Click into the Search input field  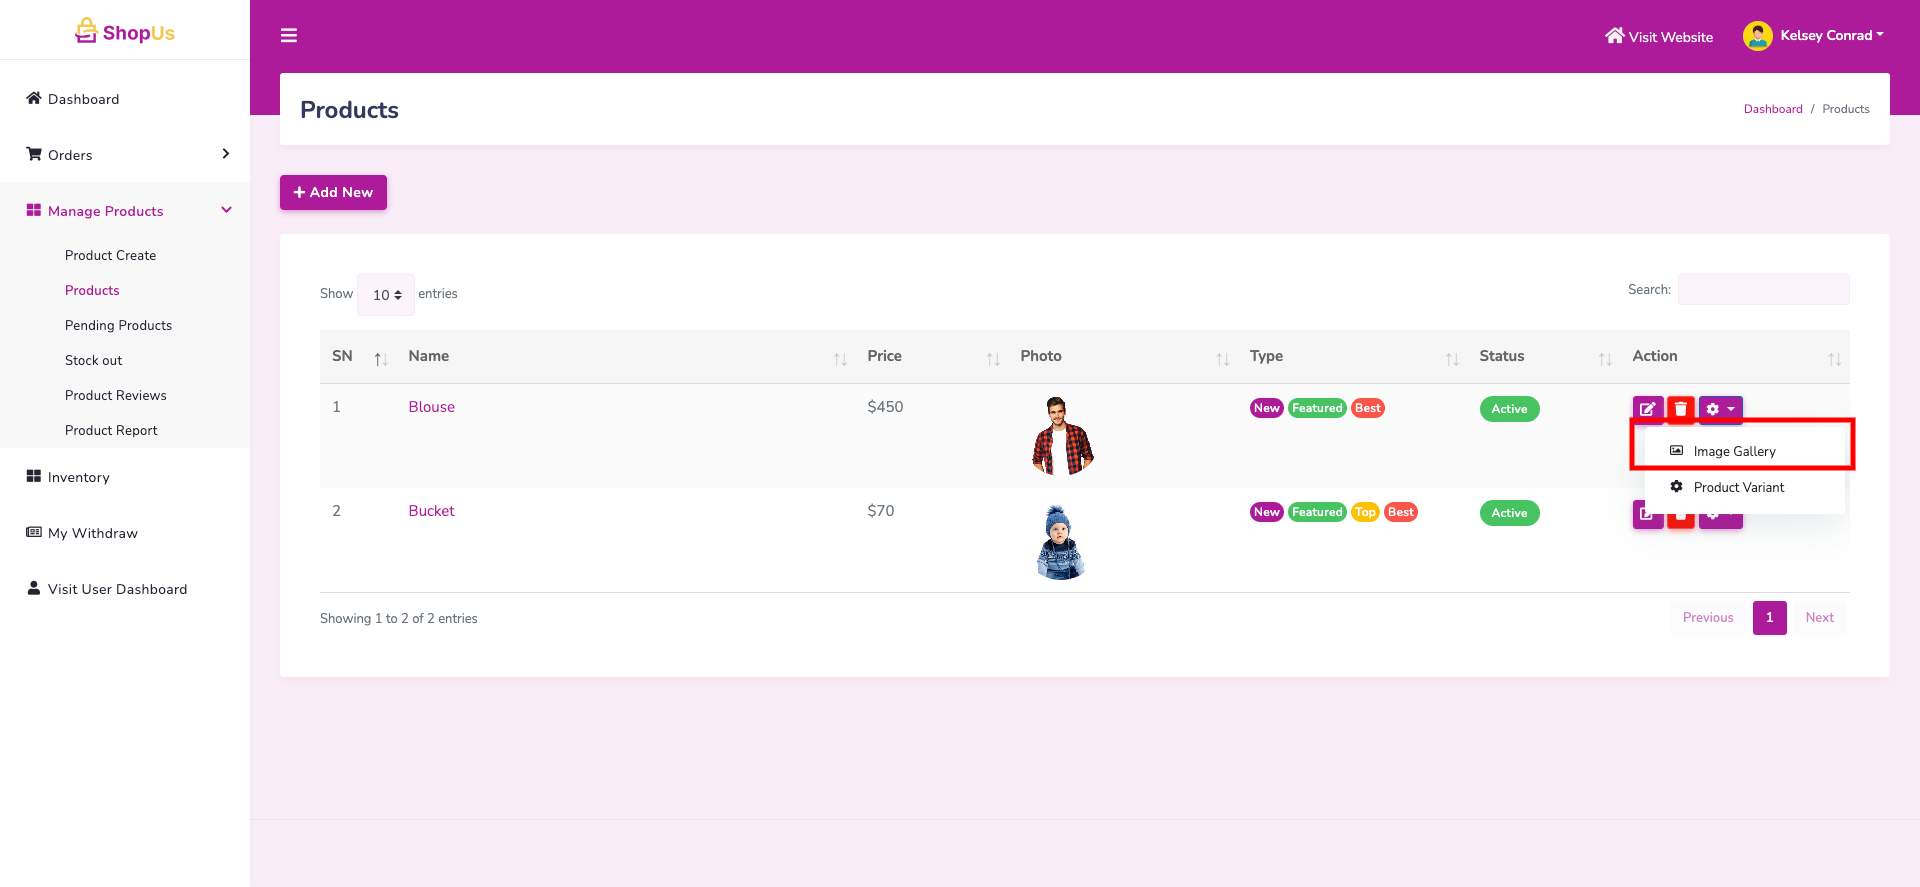(x=1763, y=290)
